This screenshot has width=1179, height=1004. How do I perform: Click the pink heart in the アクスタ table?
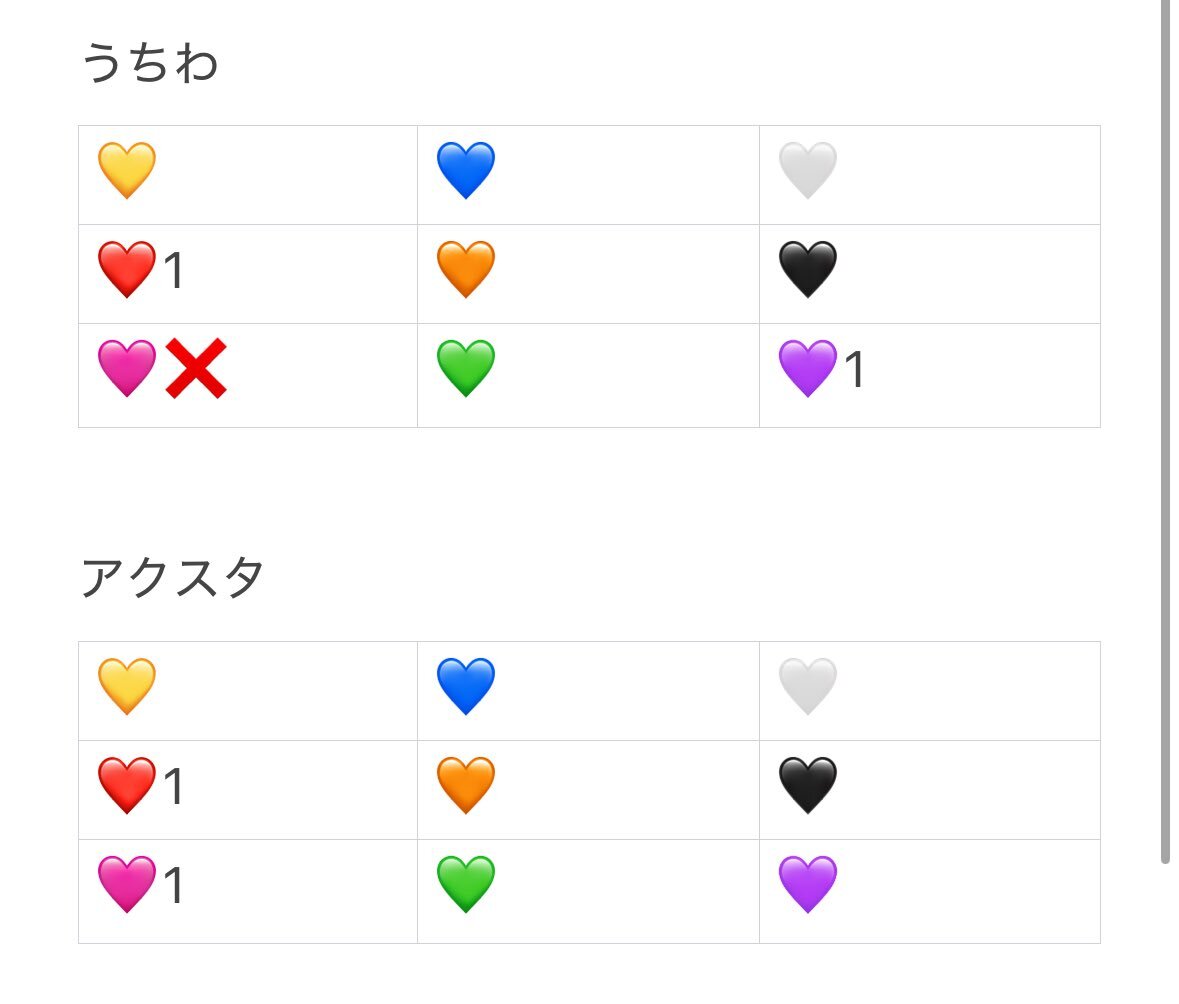pyautogui.click(x=127, y=885)
